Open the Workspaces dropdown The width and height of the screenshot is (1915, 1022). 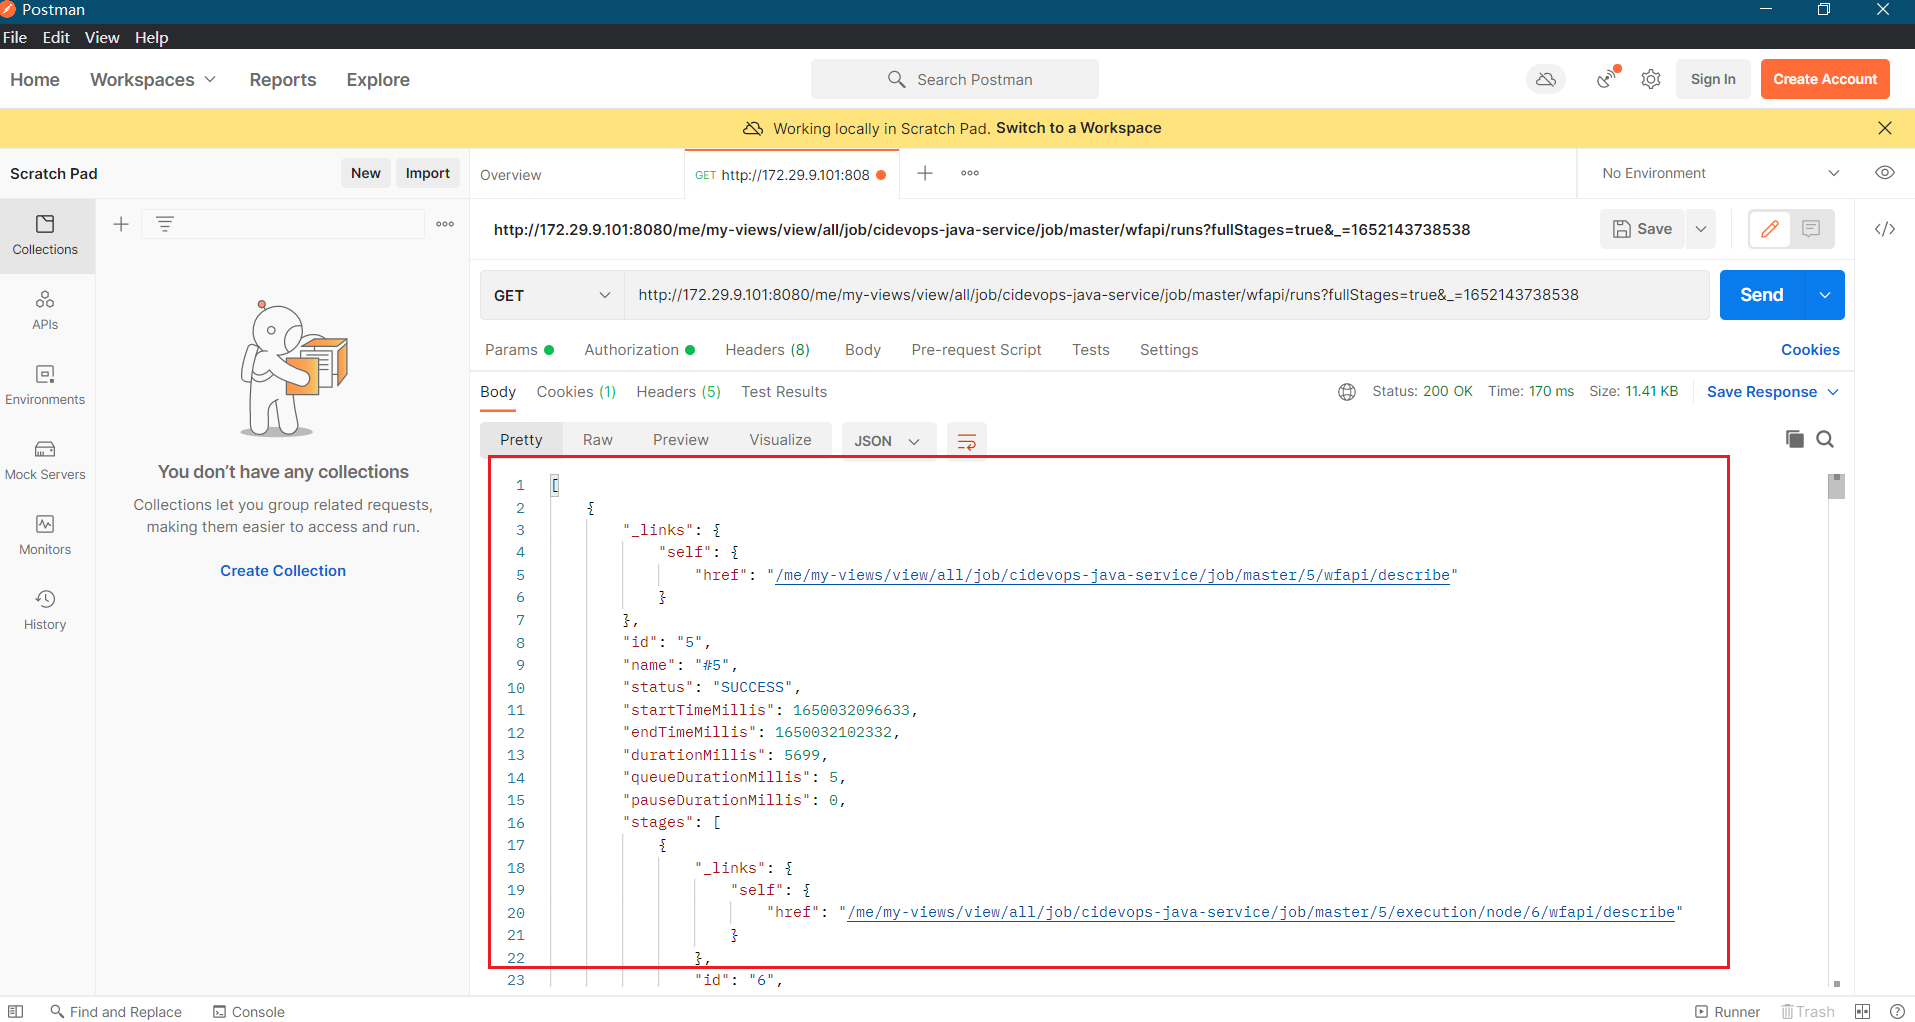[153, 79]
